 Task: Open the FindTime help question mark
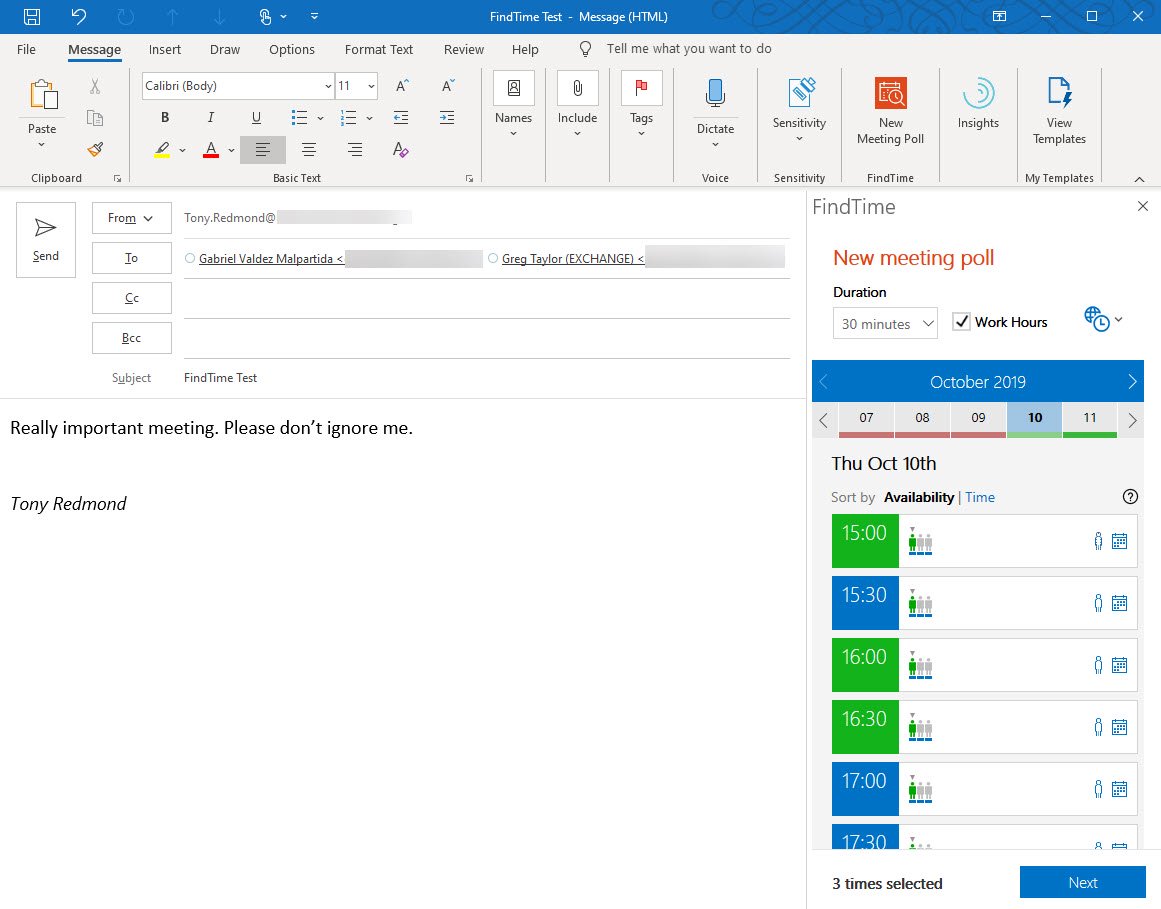pyautogui.click(x=1130, y=497)
